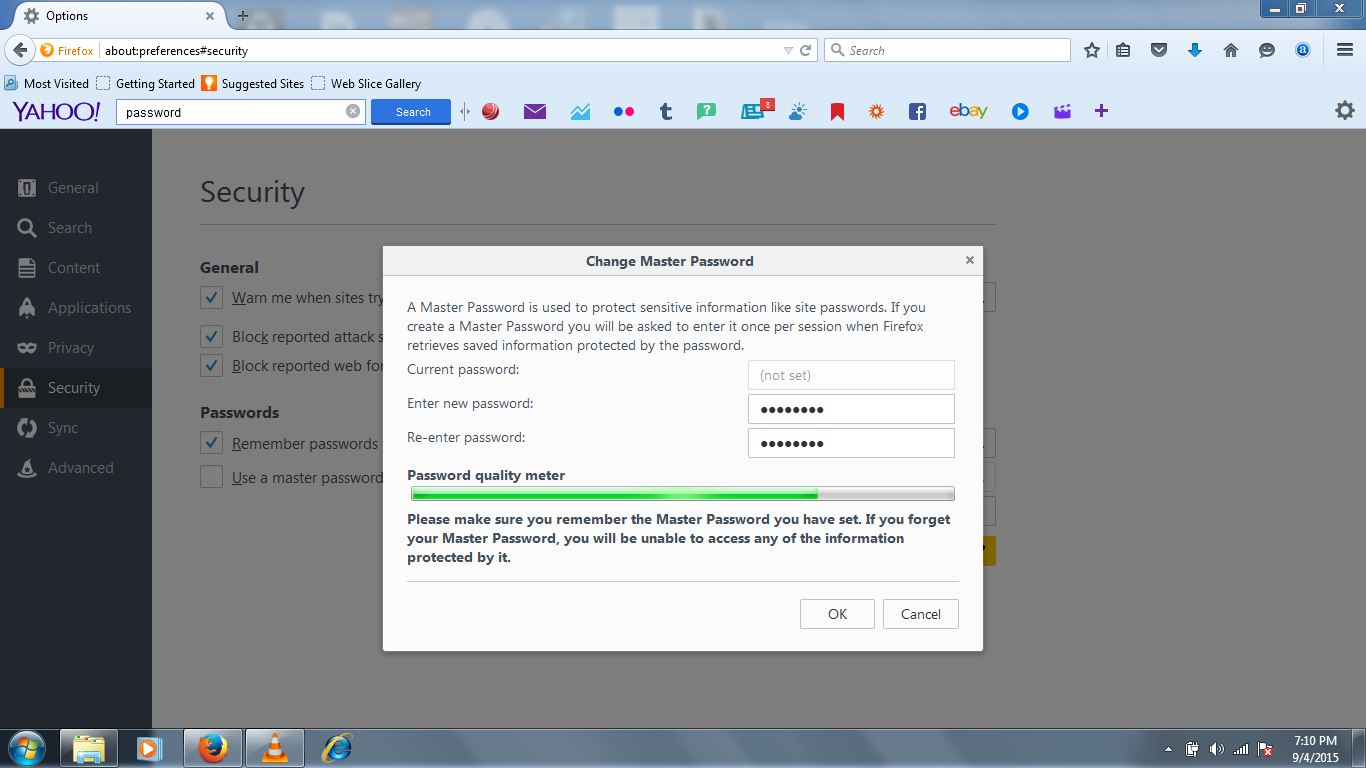This screenshot has width=1366, height=768.
Task: Click the Re-enter password field
Action: click(x=851, y=442)
